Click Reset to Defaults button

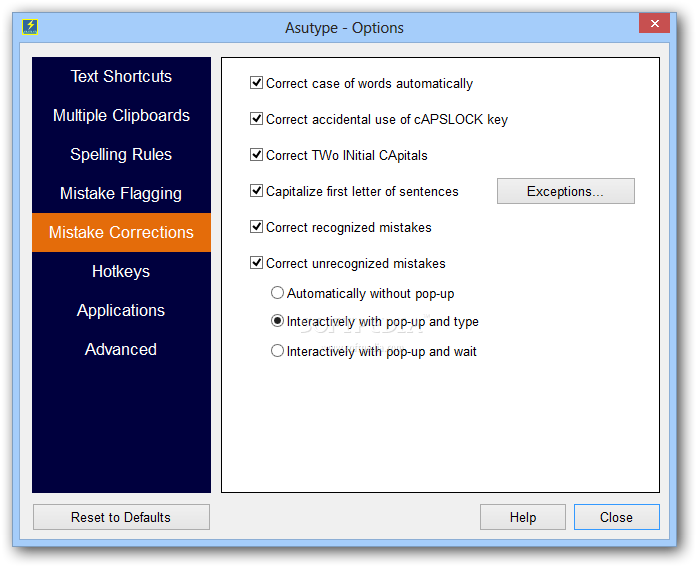click(x=121, y=517)
